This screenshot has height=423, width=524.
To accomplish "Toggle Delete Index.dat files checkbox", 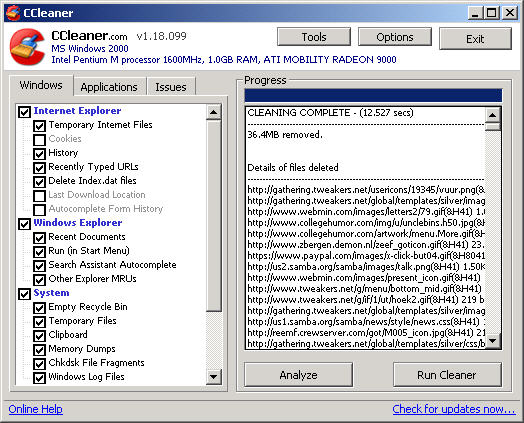I will click(x=39, y=182).
